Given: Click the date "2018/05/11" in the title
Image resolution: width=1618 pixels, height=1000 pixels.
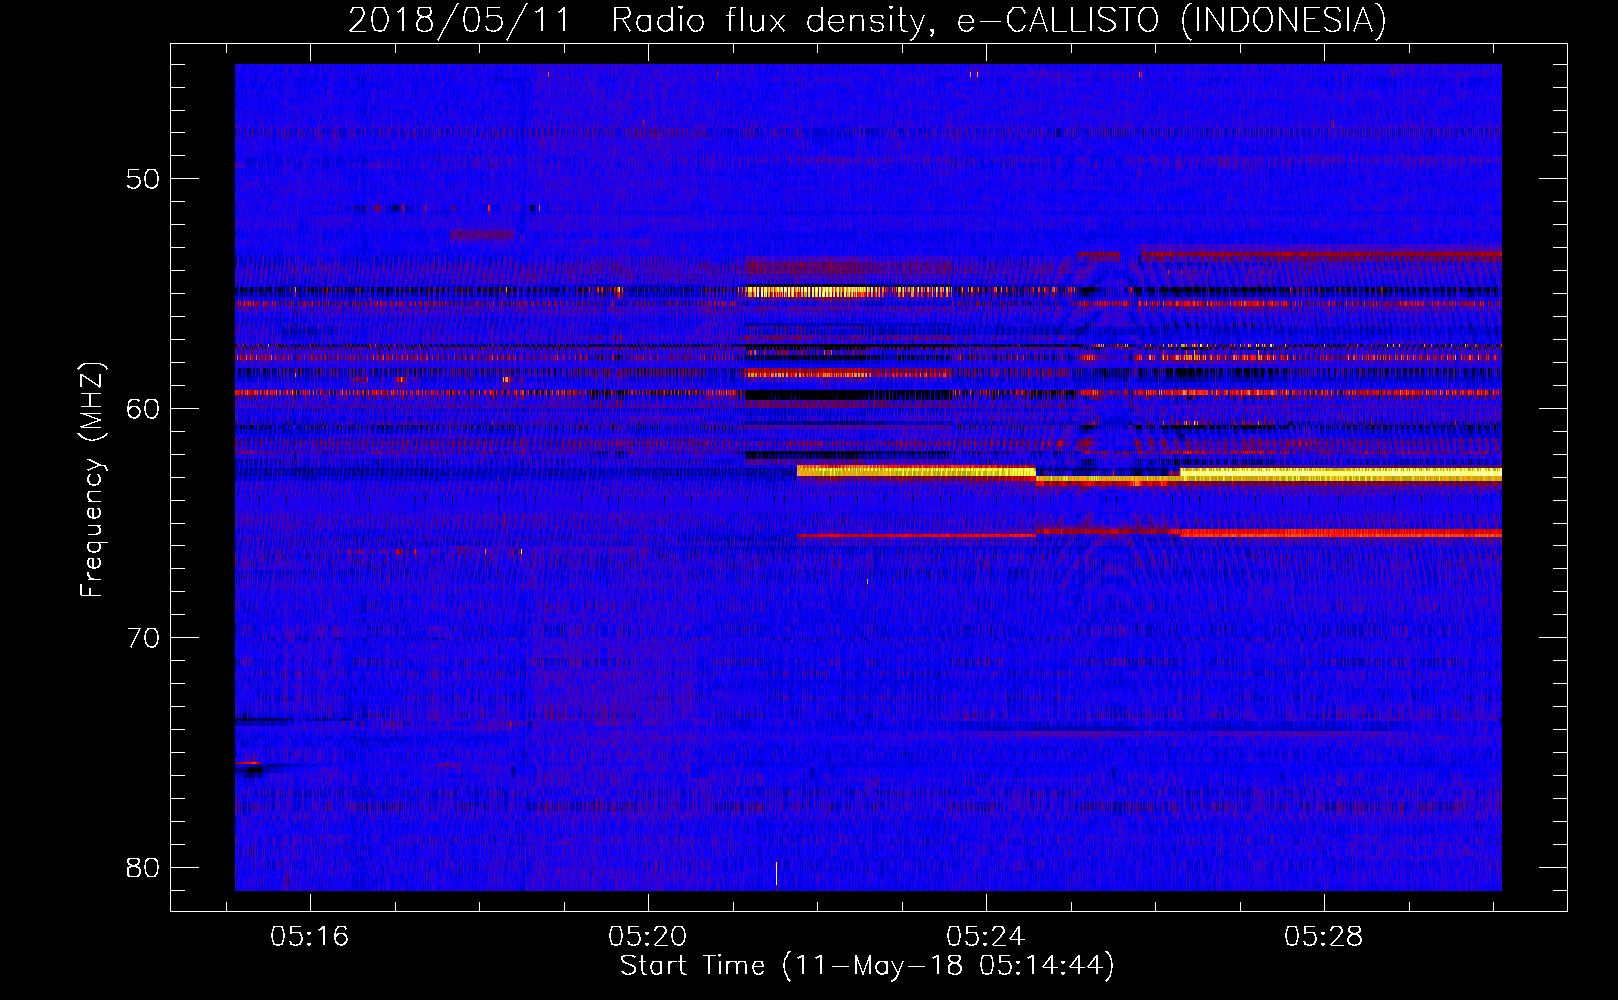Looking at the screenshot, I should click(x=459, y=20).
